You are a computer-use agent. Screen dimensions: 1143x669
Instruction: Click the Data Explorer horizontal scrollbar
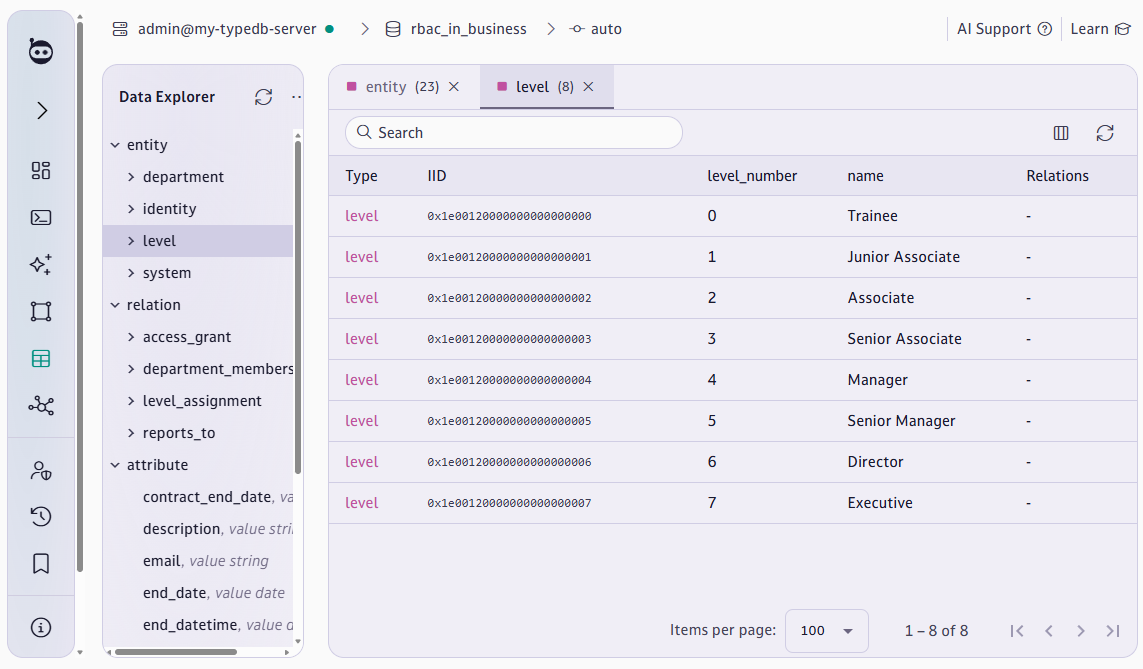176,652
